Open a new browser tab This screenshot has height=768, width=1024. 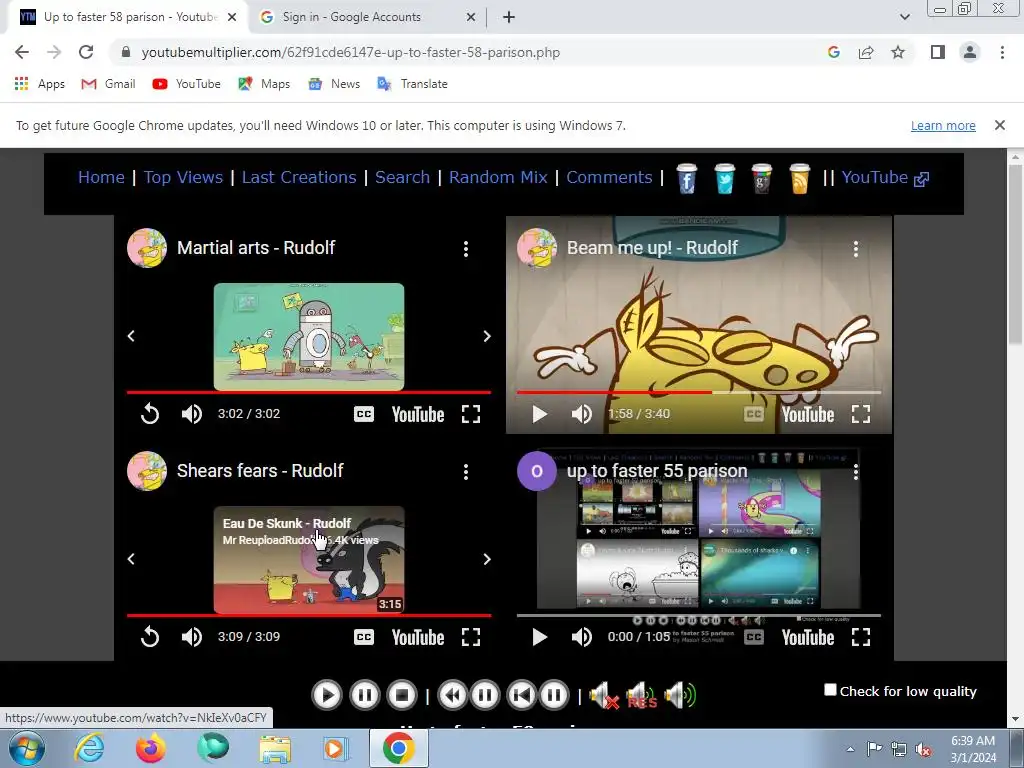pyautogui.click(x=509, y=17)
